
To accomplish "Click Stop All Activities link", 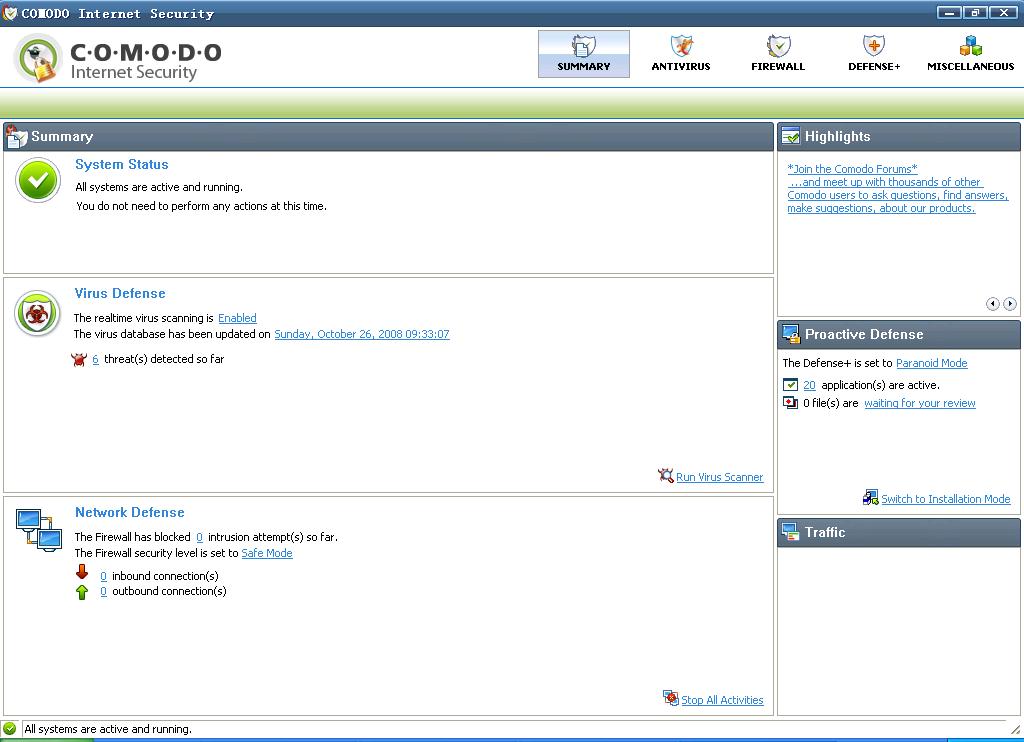I will 722,700.
